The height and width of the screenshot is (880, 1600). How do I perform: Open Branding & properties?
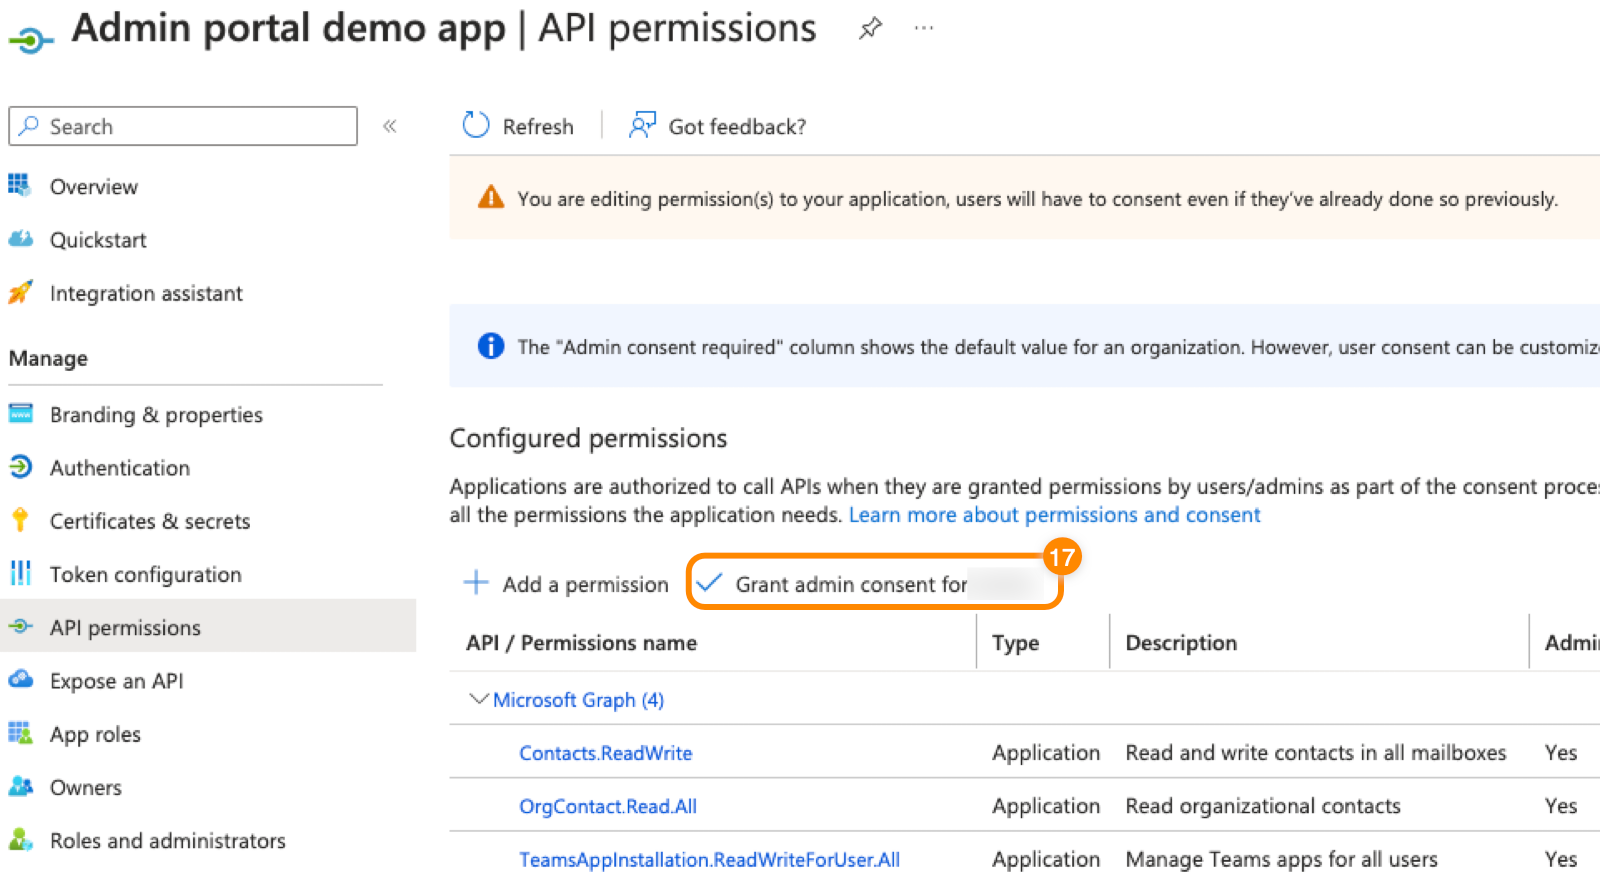click(156, 415)
